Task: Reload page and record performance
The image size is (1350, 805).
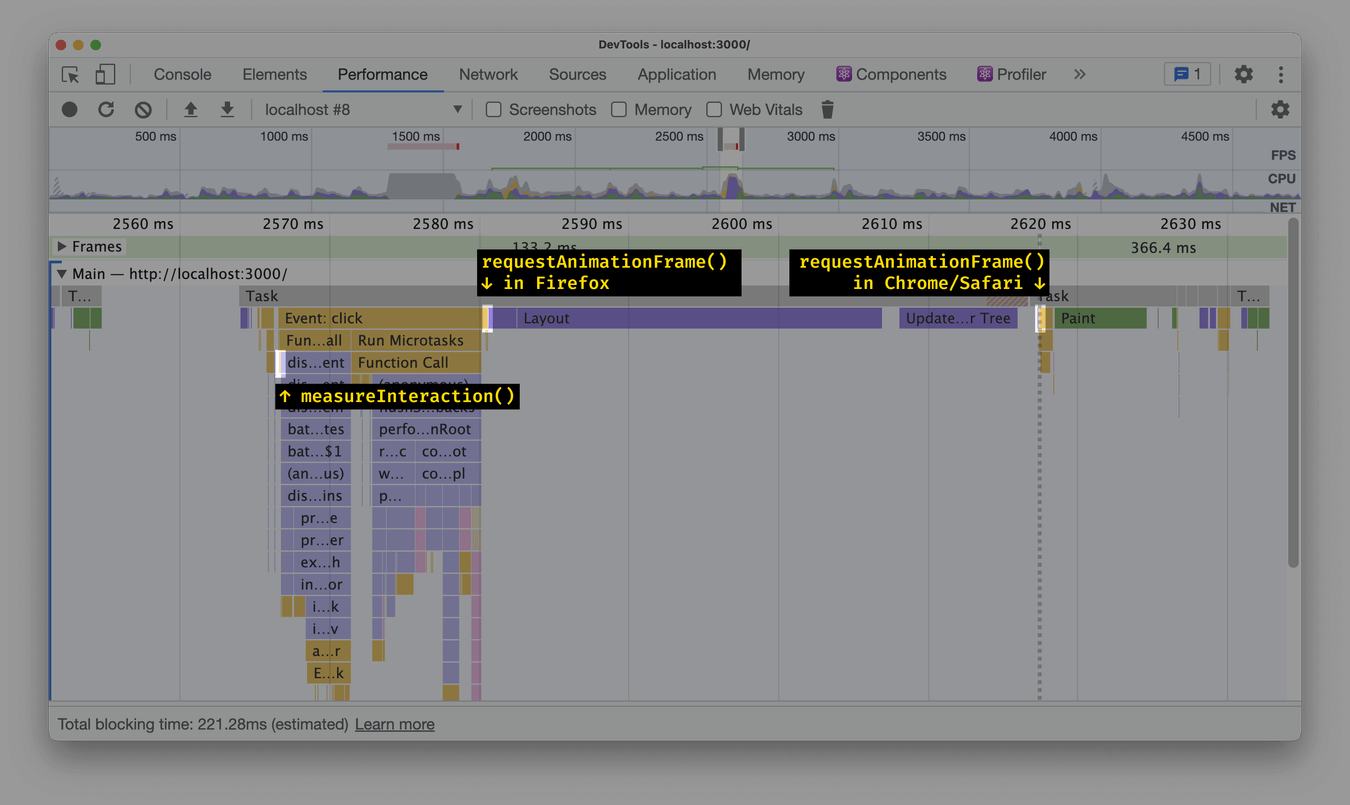Action: 106,109
